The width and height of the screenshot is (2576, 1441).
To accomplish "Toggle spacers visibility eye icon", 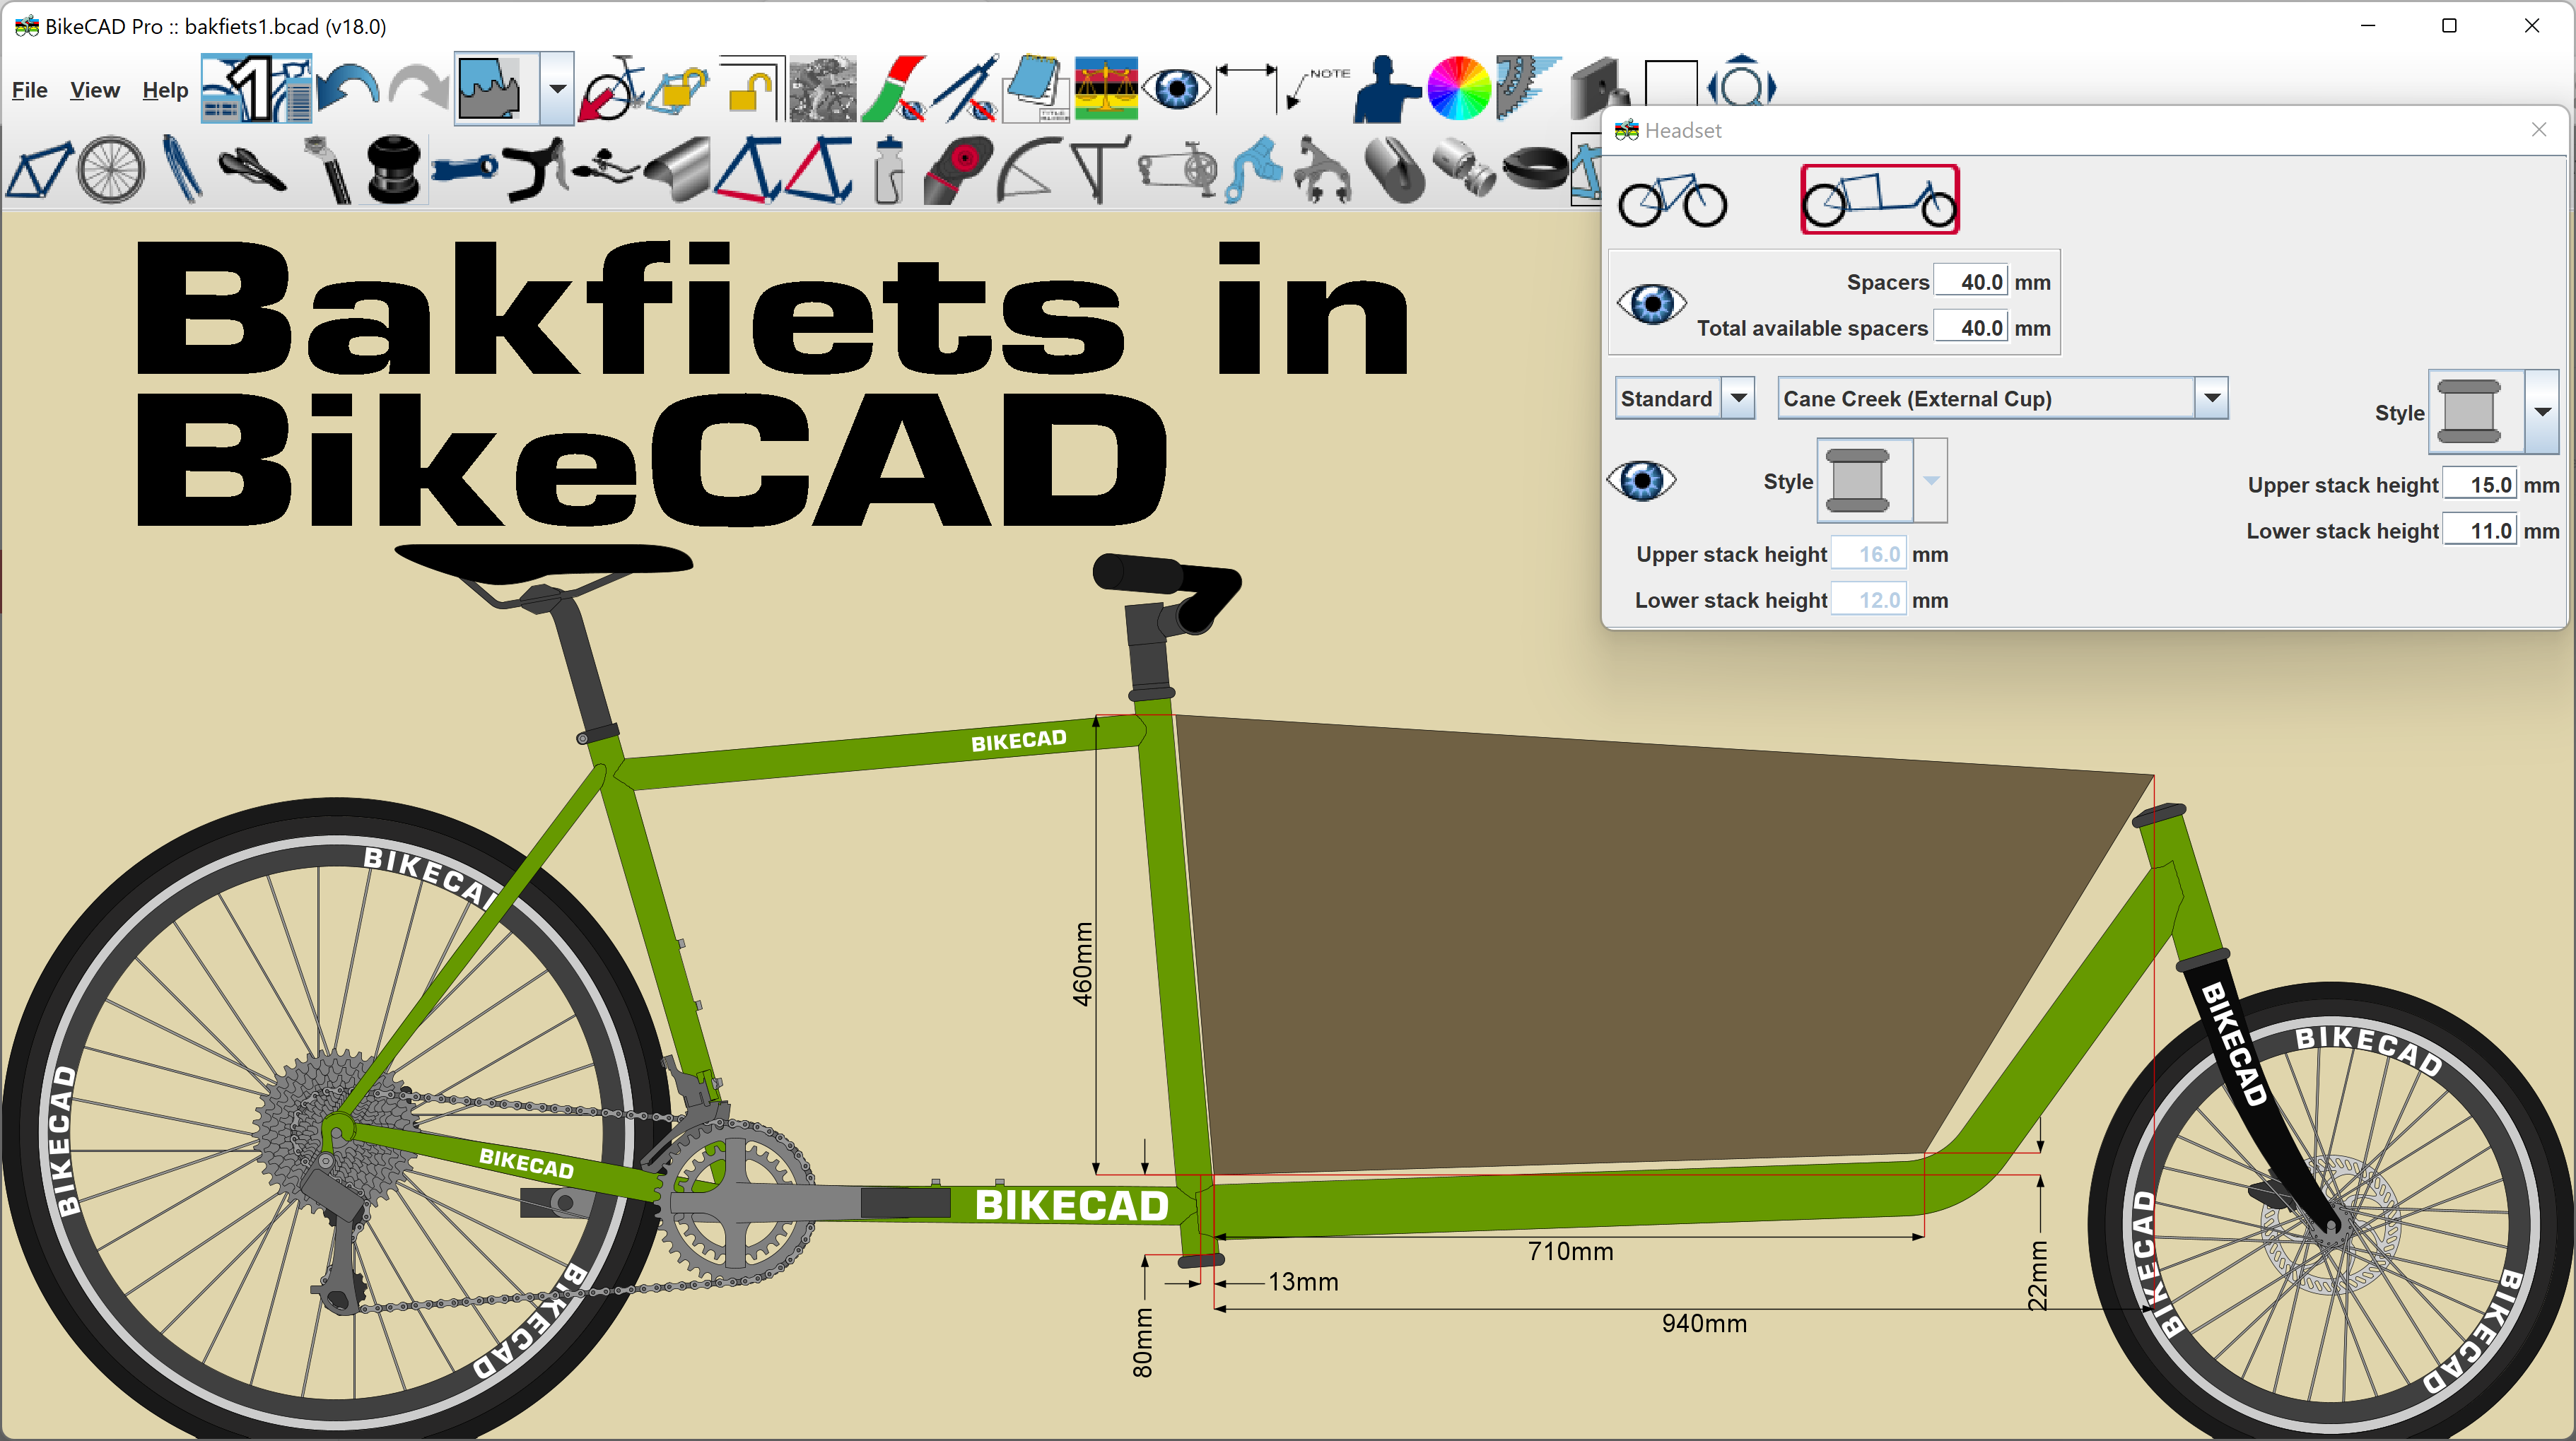I will [1652, 303].
